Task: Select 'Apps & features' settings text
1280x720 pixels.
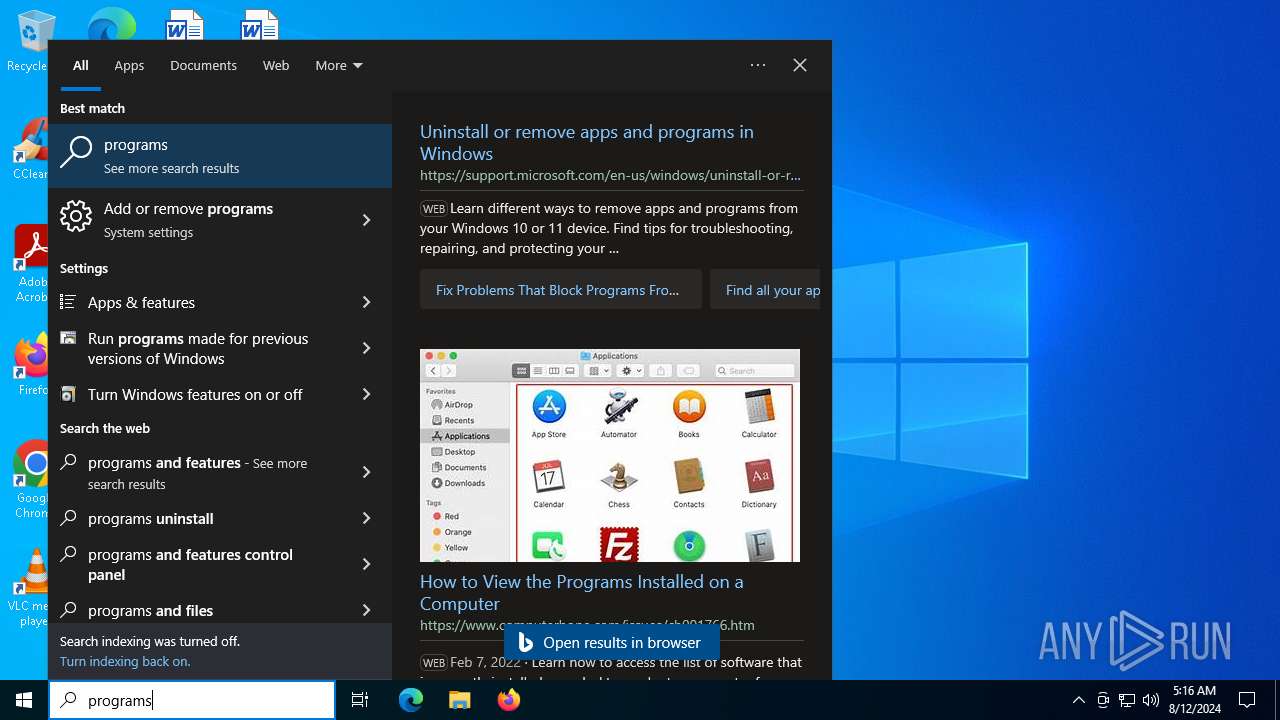Action: click(x=141, y=302)
